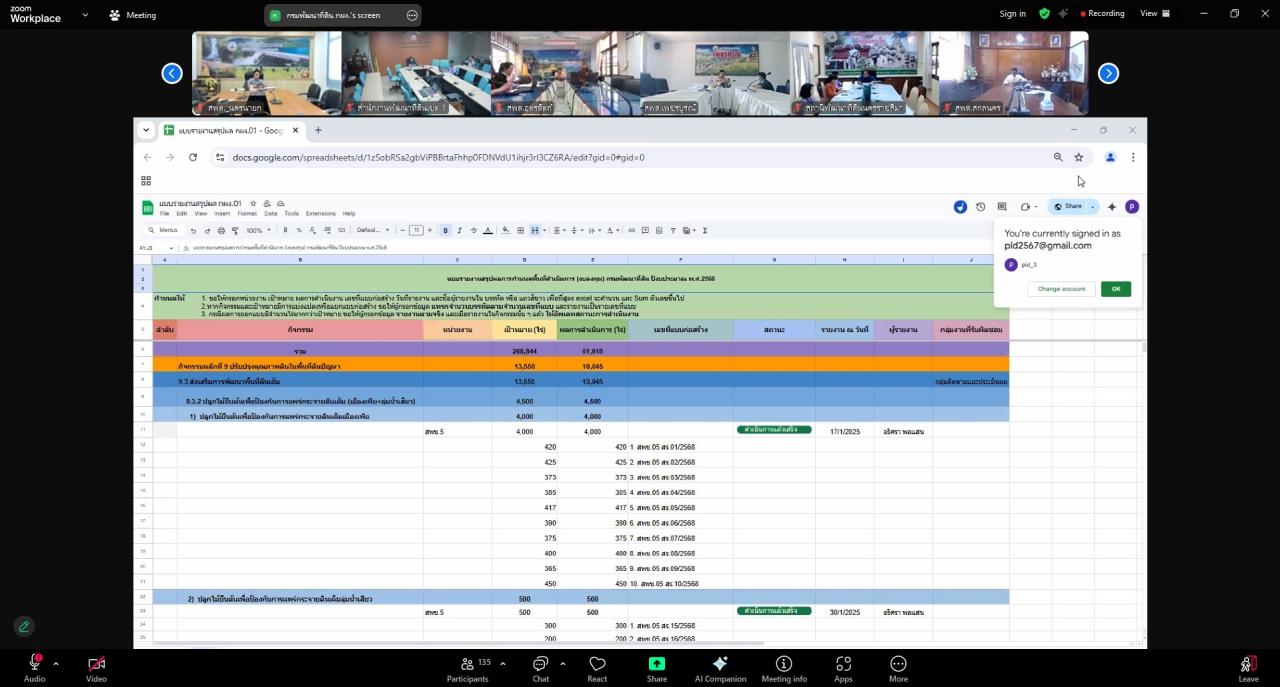Expand the Zoom Workplace dropdown arrow
This screenshot has height=687, width=1280.
tap(84, 15)
